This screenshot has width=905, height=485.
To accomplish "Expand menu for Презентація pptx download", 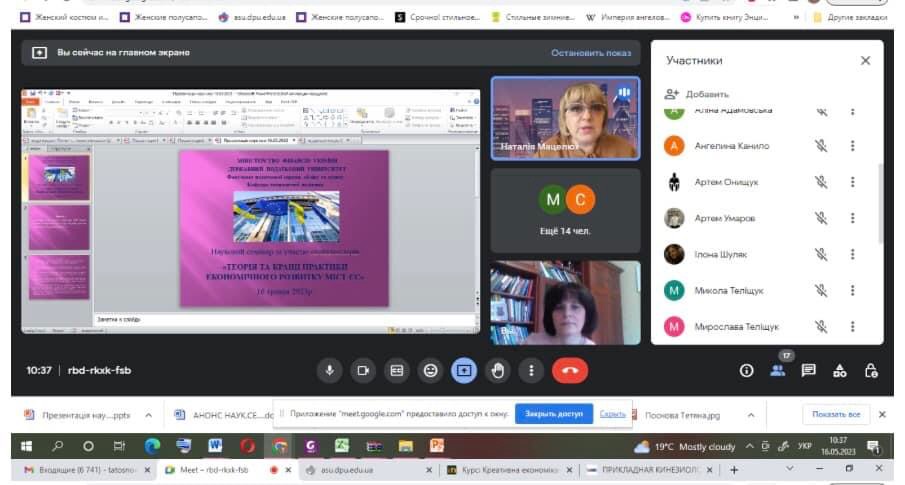I will 148,415.
